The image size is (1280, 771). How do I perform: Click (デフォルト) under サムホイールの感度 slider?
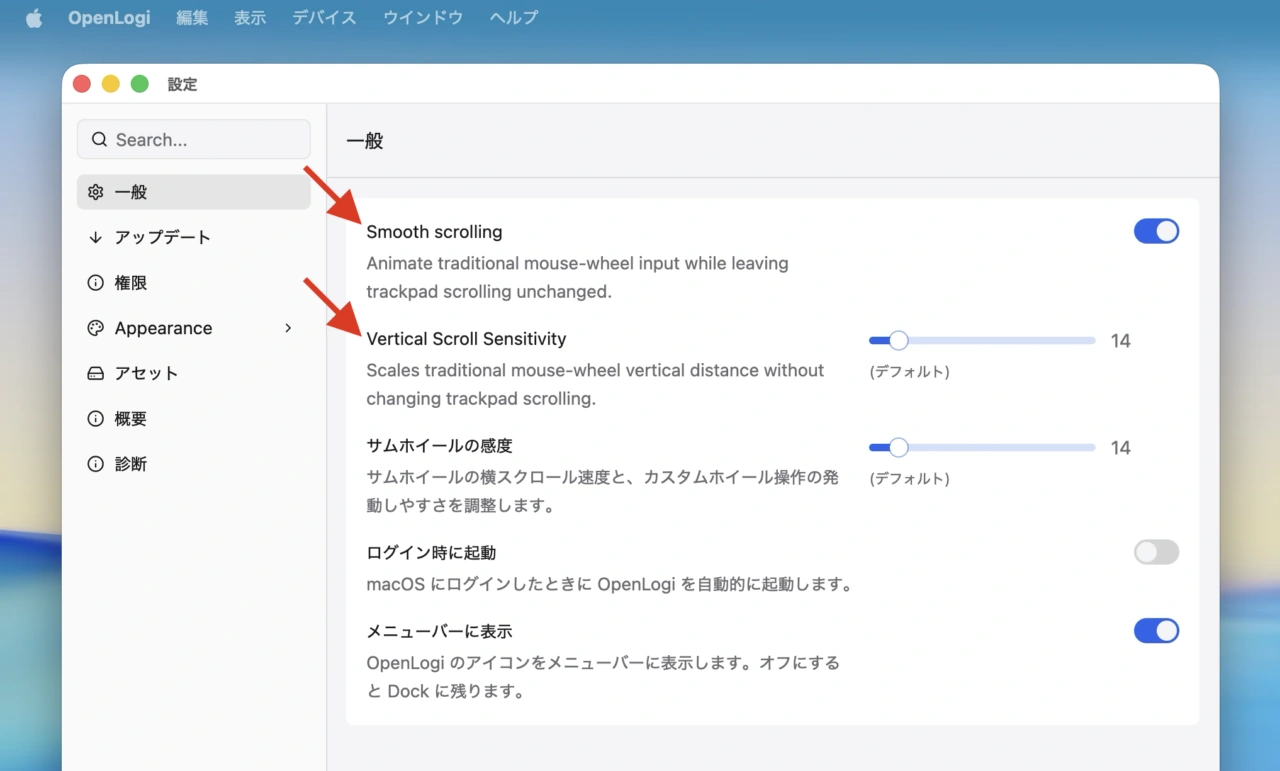point(909,478)
